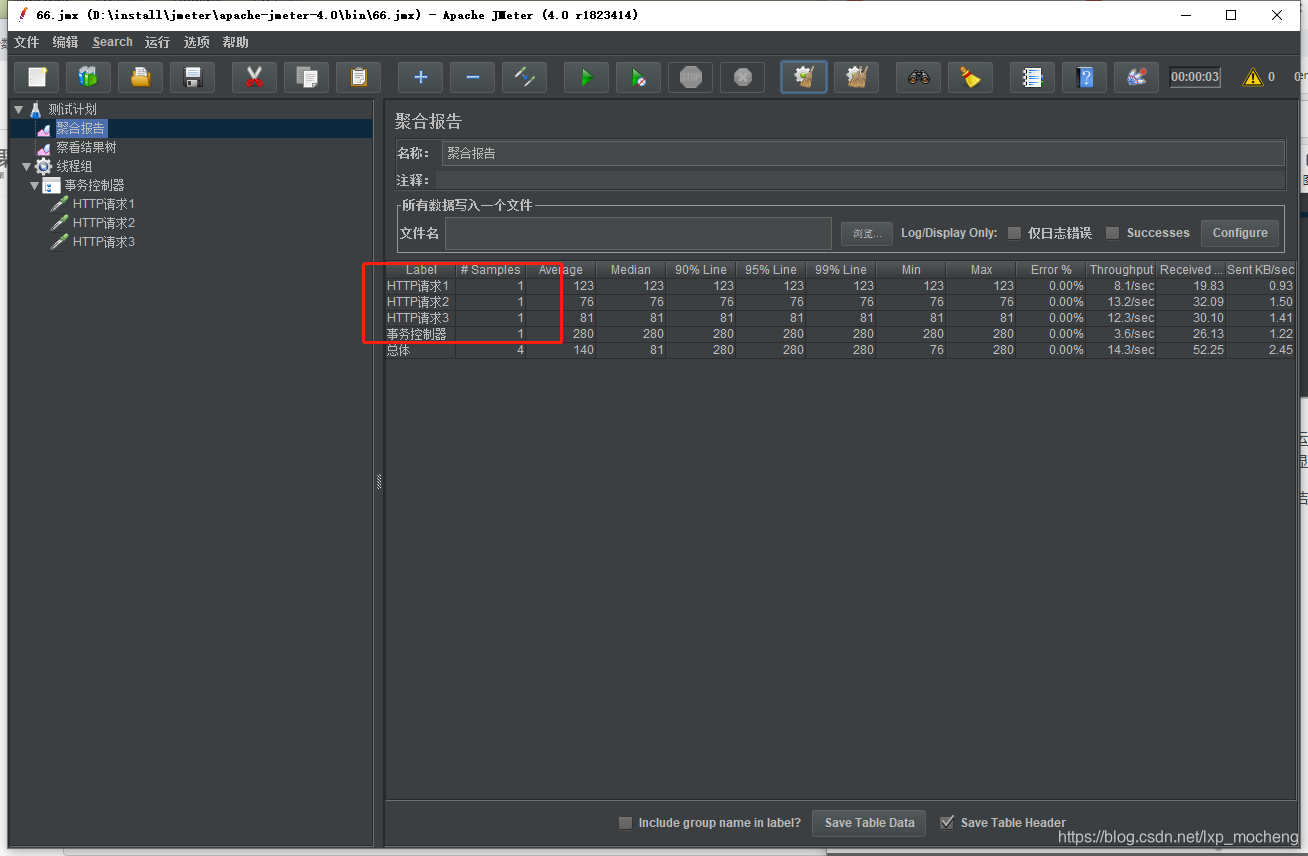Click the 文件名 filename input field
Screen dimensions: 1308x856
click(638, 233)
